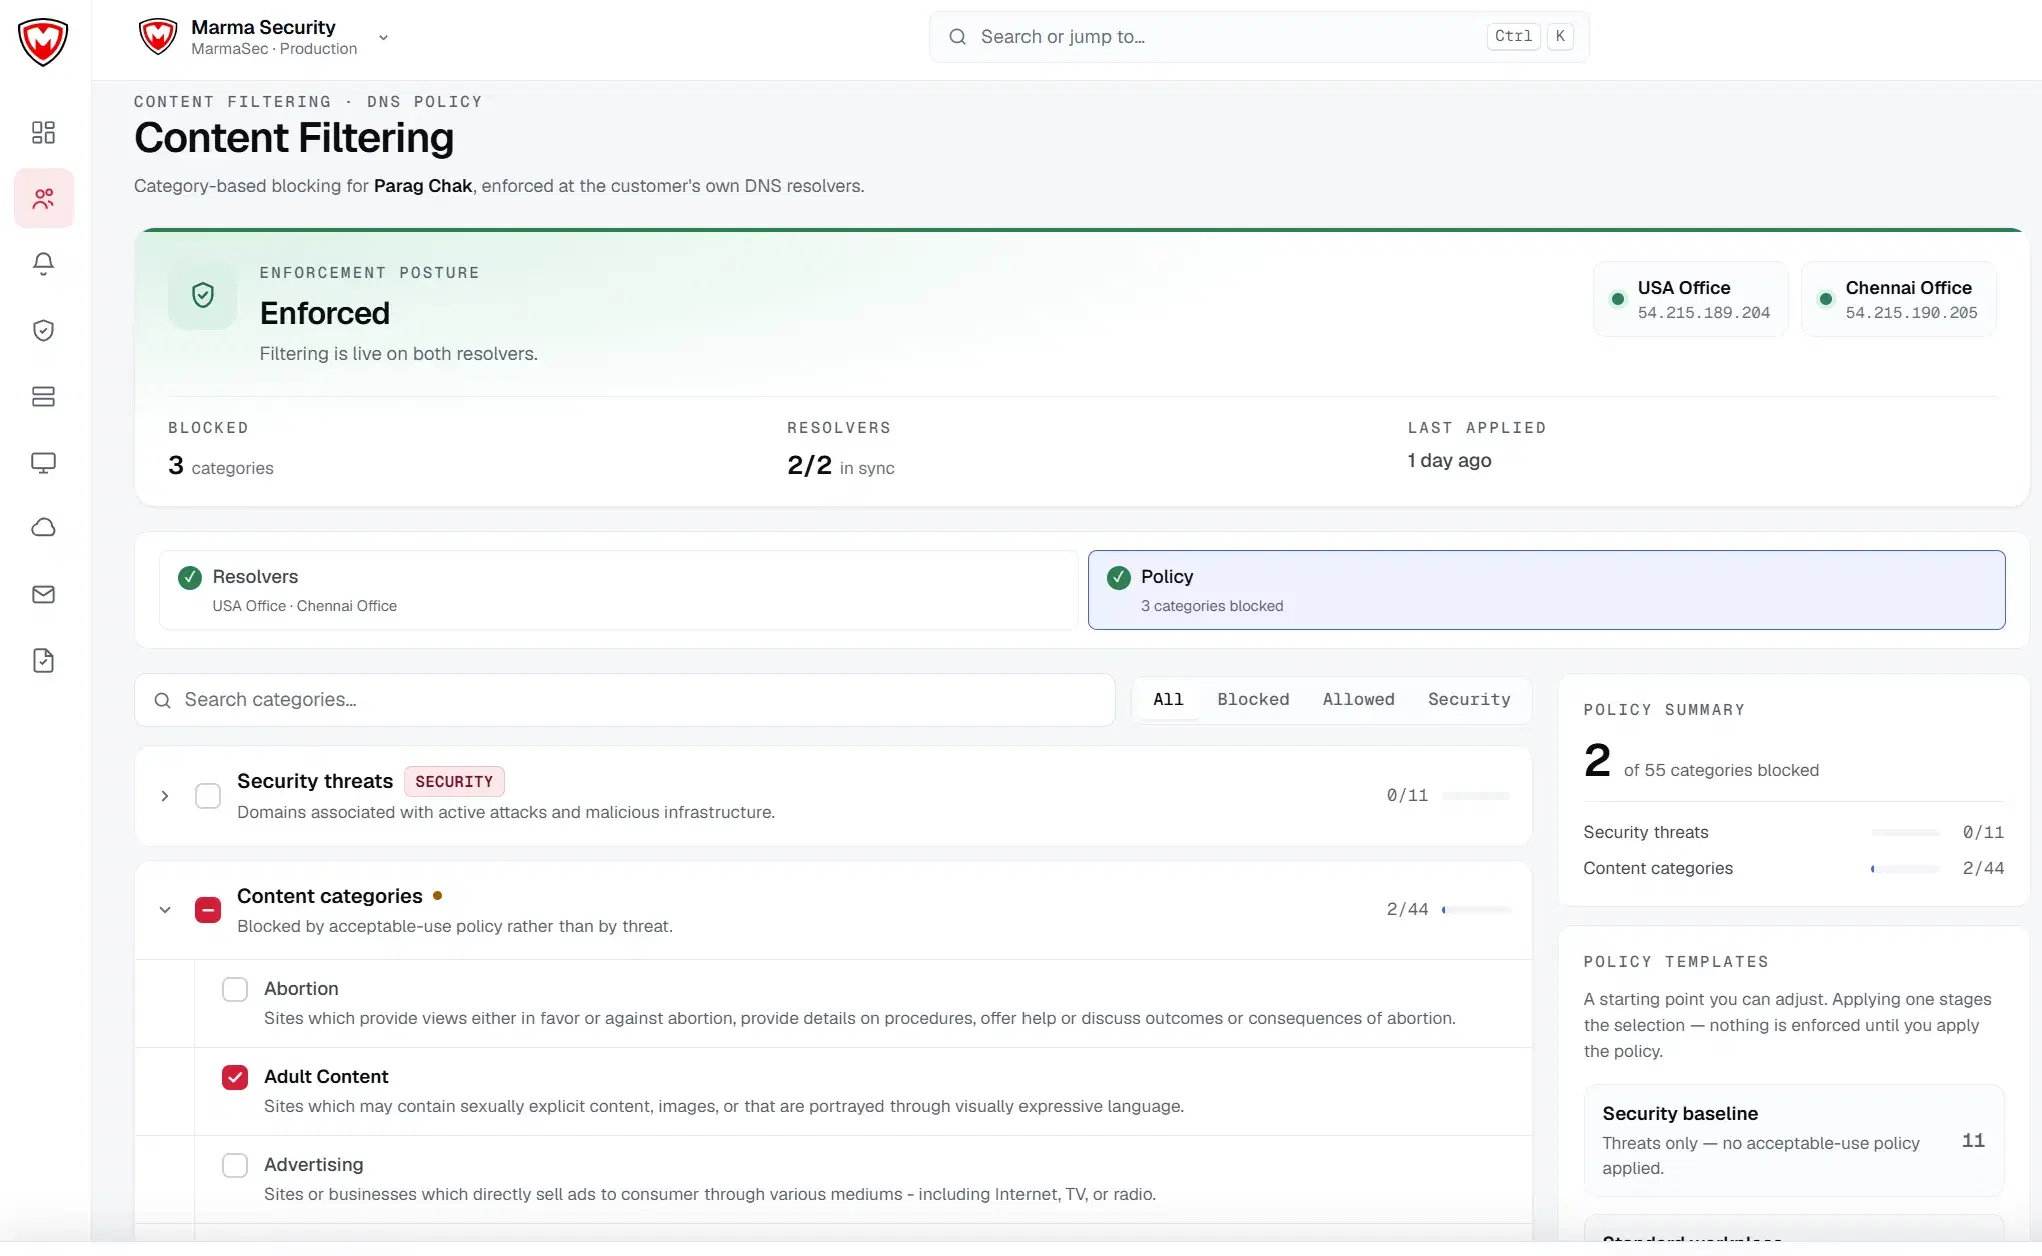Image resolution: width=2042 pixels, height=1256 pixels.
Task: Click the '2/2 in sync' resolvers value
Action: (x=841, y=466)
